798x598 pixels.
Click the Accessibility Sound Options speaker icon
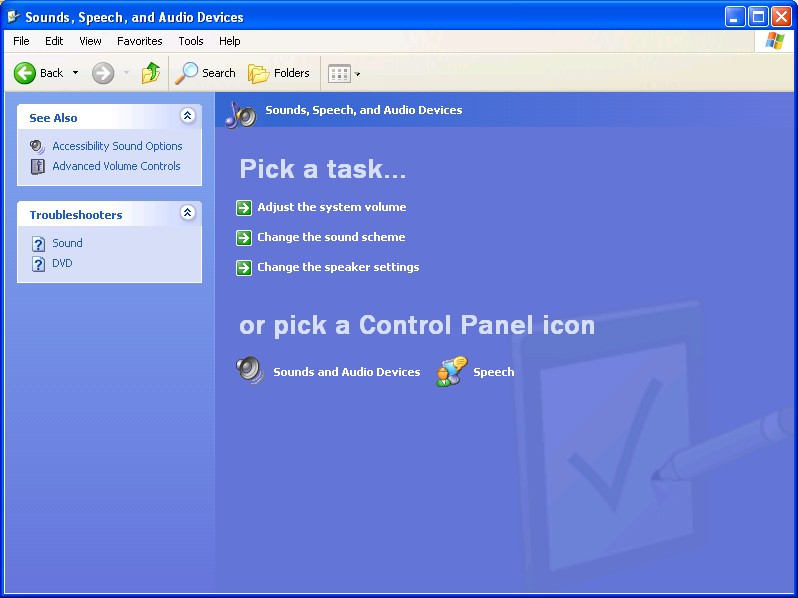pyautogui.click(x=37, y=147)
